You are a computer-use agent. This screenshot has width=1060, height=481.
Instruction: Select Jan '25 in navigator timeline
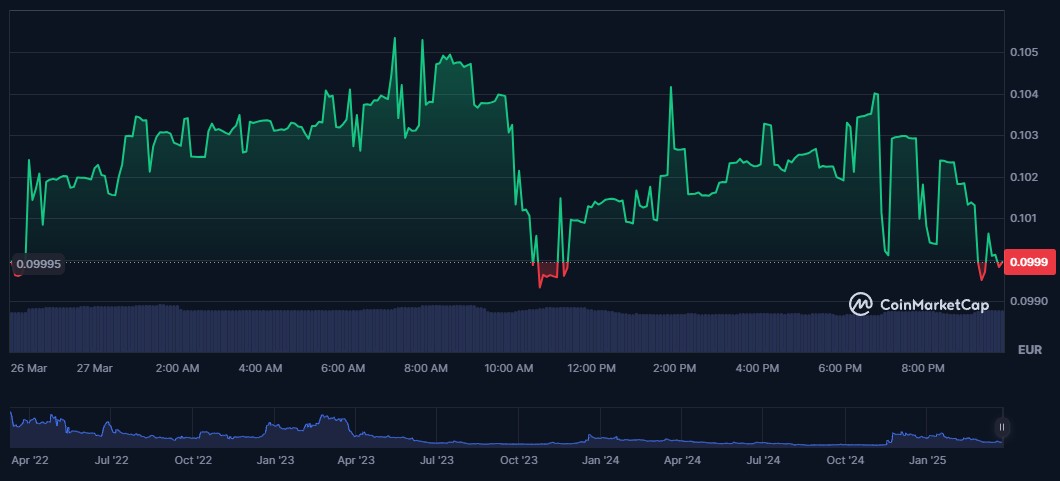[x=927, y=461]
